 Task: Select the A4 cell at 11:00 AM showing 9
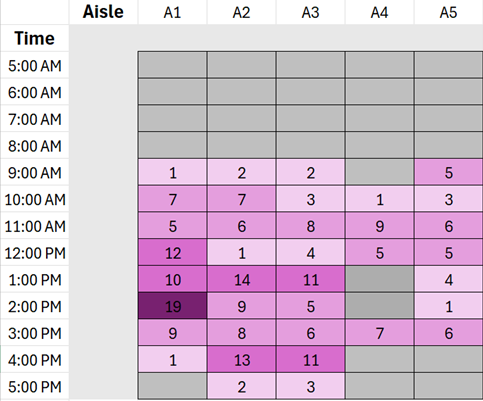coord(380,226)
